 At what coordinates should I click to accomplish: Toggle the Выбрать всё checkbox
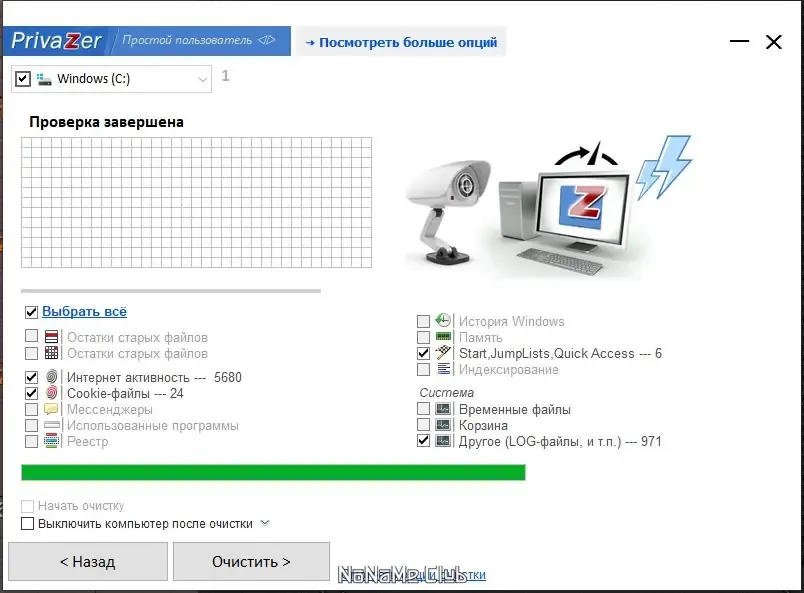pos(31,312)
